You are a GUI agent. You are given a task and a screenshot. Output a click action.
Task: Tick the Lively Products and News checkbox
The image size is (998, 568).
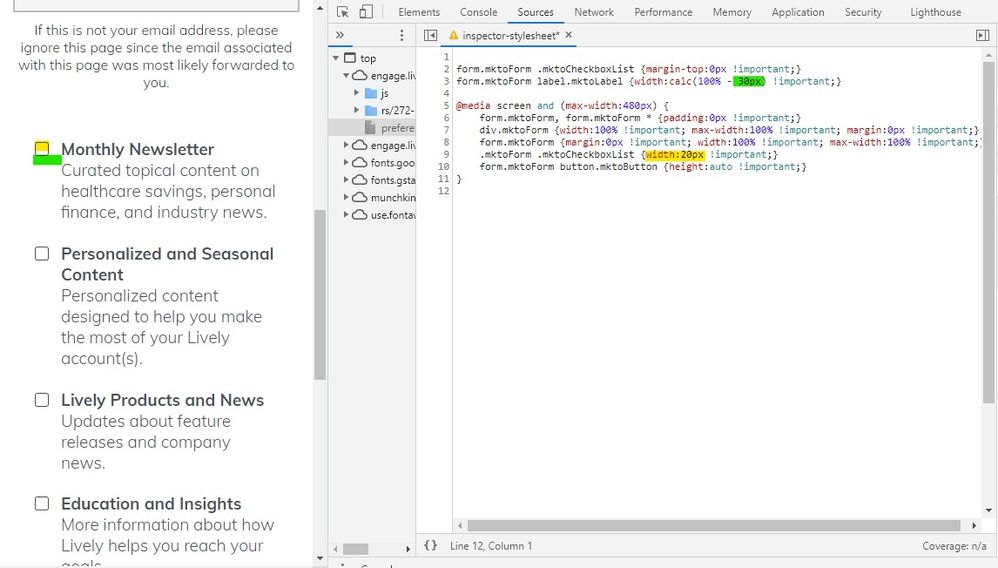(42, 400)
